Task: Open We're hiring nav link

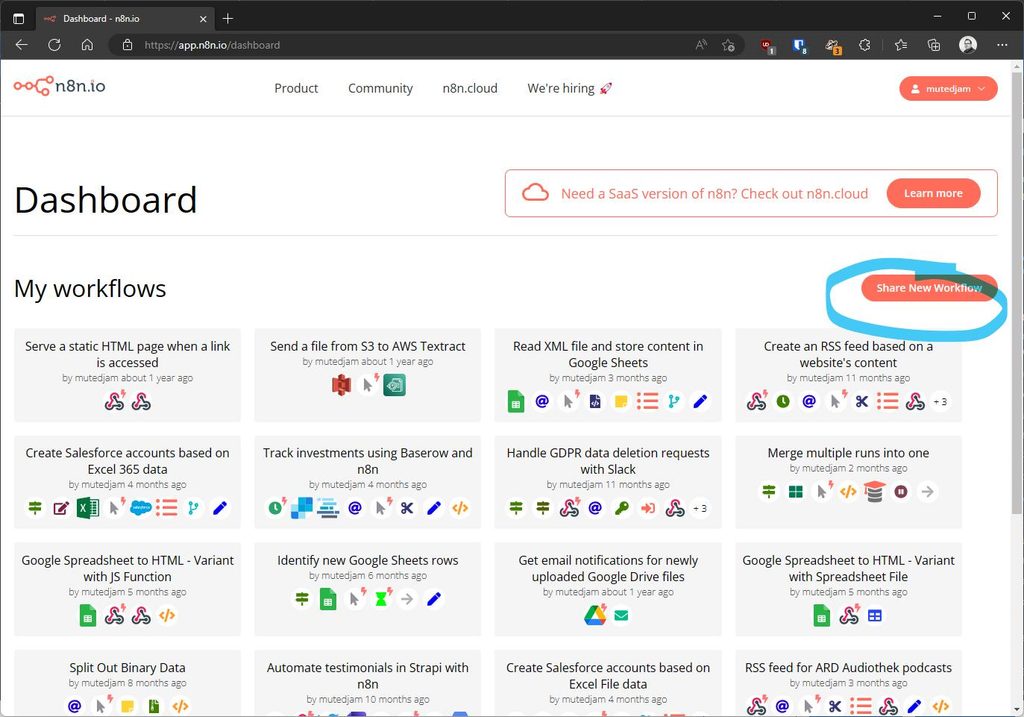Action: click(x=569, y=88)
